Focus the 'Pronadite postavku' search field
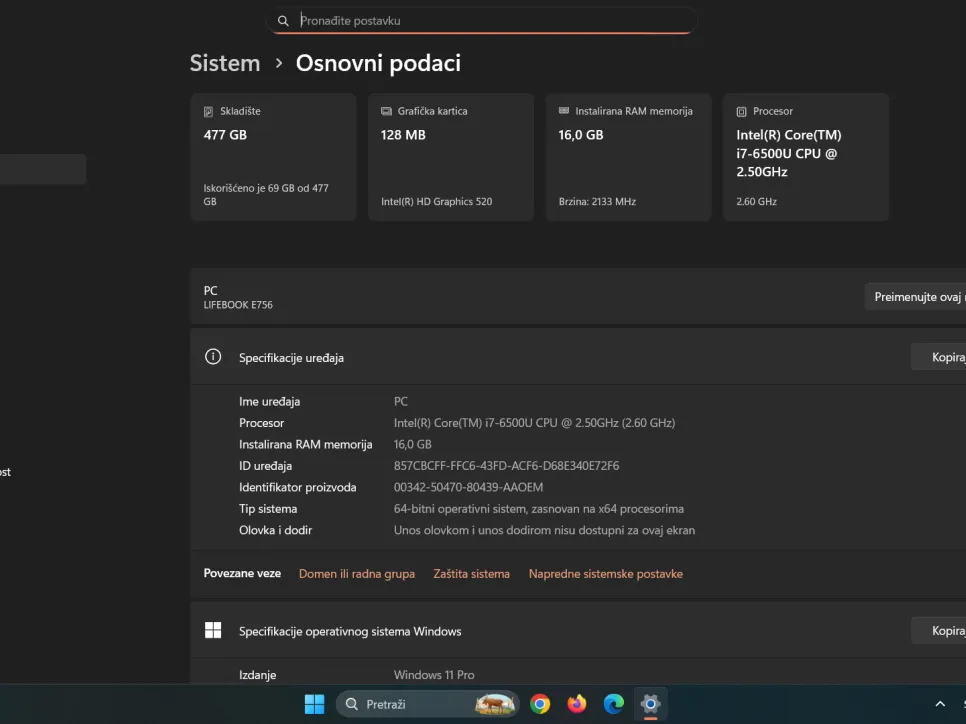The width and height of the screenshot is (966, 724). coord(482,20)
